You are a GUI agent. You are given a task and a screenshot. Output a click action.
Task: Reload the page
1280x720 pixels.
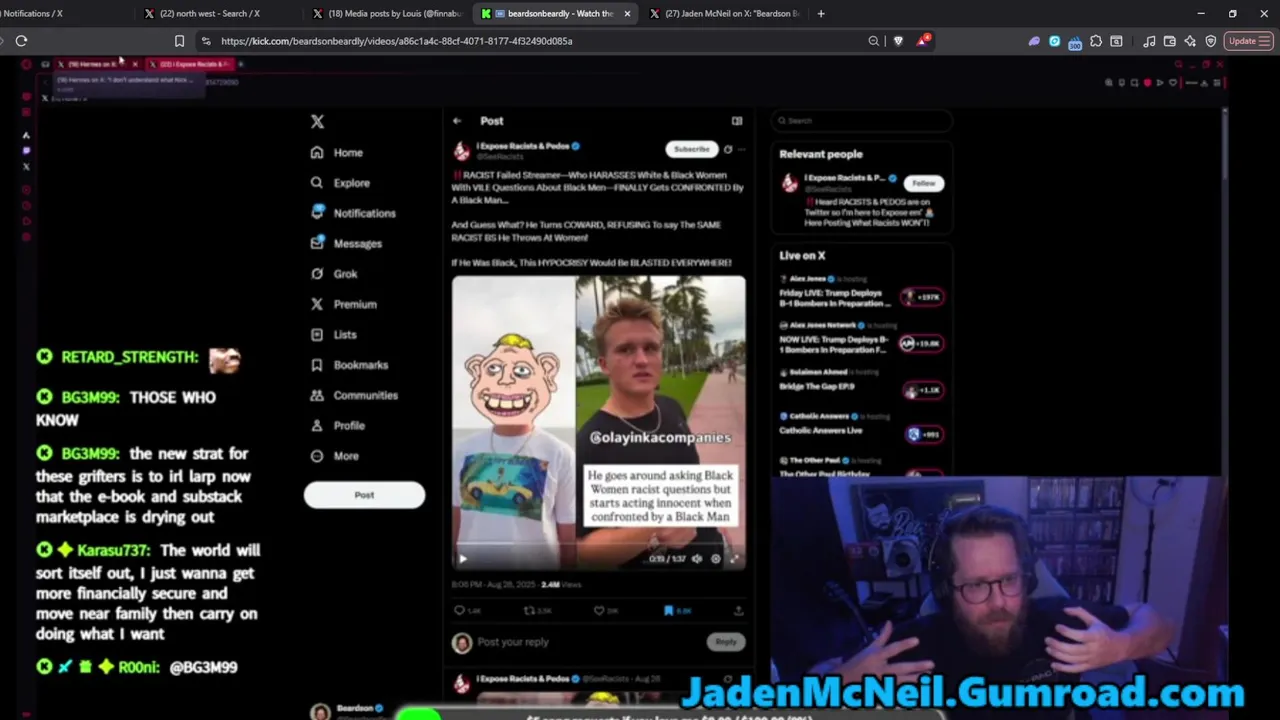[x=21, y=41]
